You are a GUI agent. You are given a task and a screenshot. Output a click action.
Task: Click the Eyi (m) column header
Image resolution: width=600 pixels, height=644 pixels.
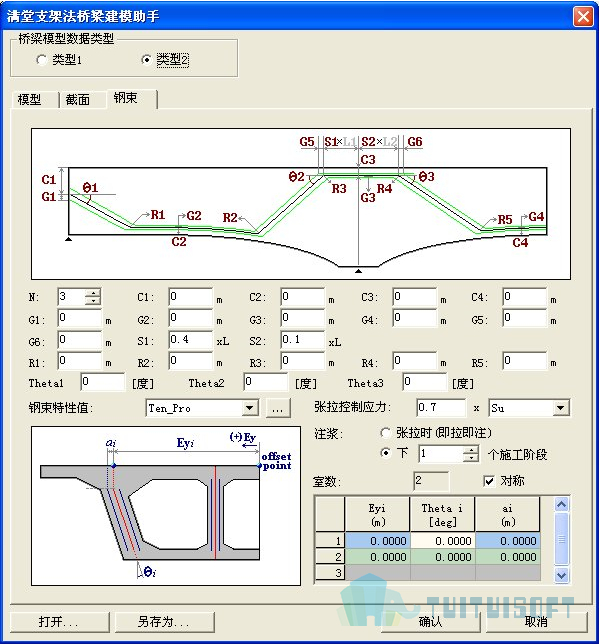377,515
